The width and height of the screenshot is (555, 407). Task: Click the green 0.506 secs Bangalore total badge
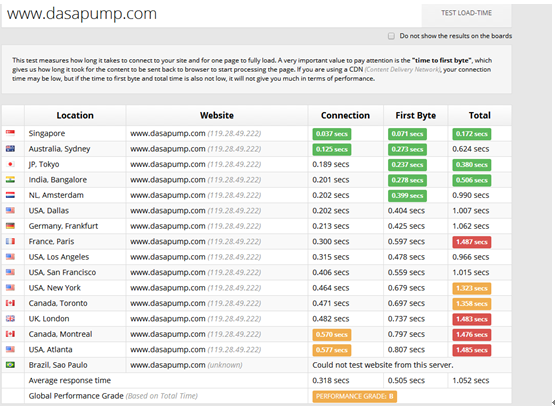471,180
